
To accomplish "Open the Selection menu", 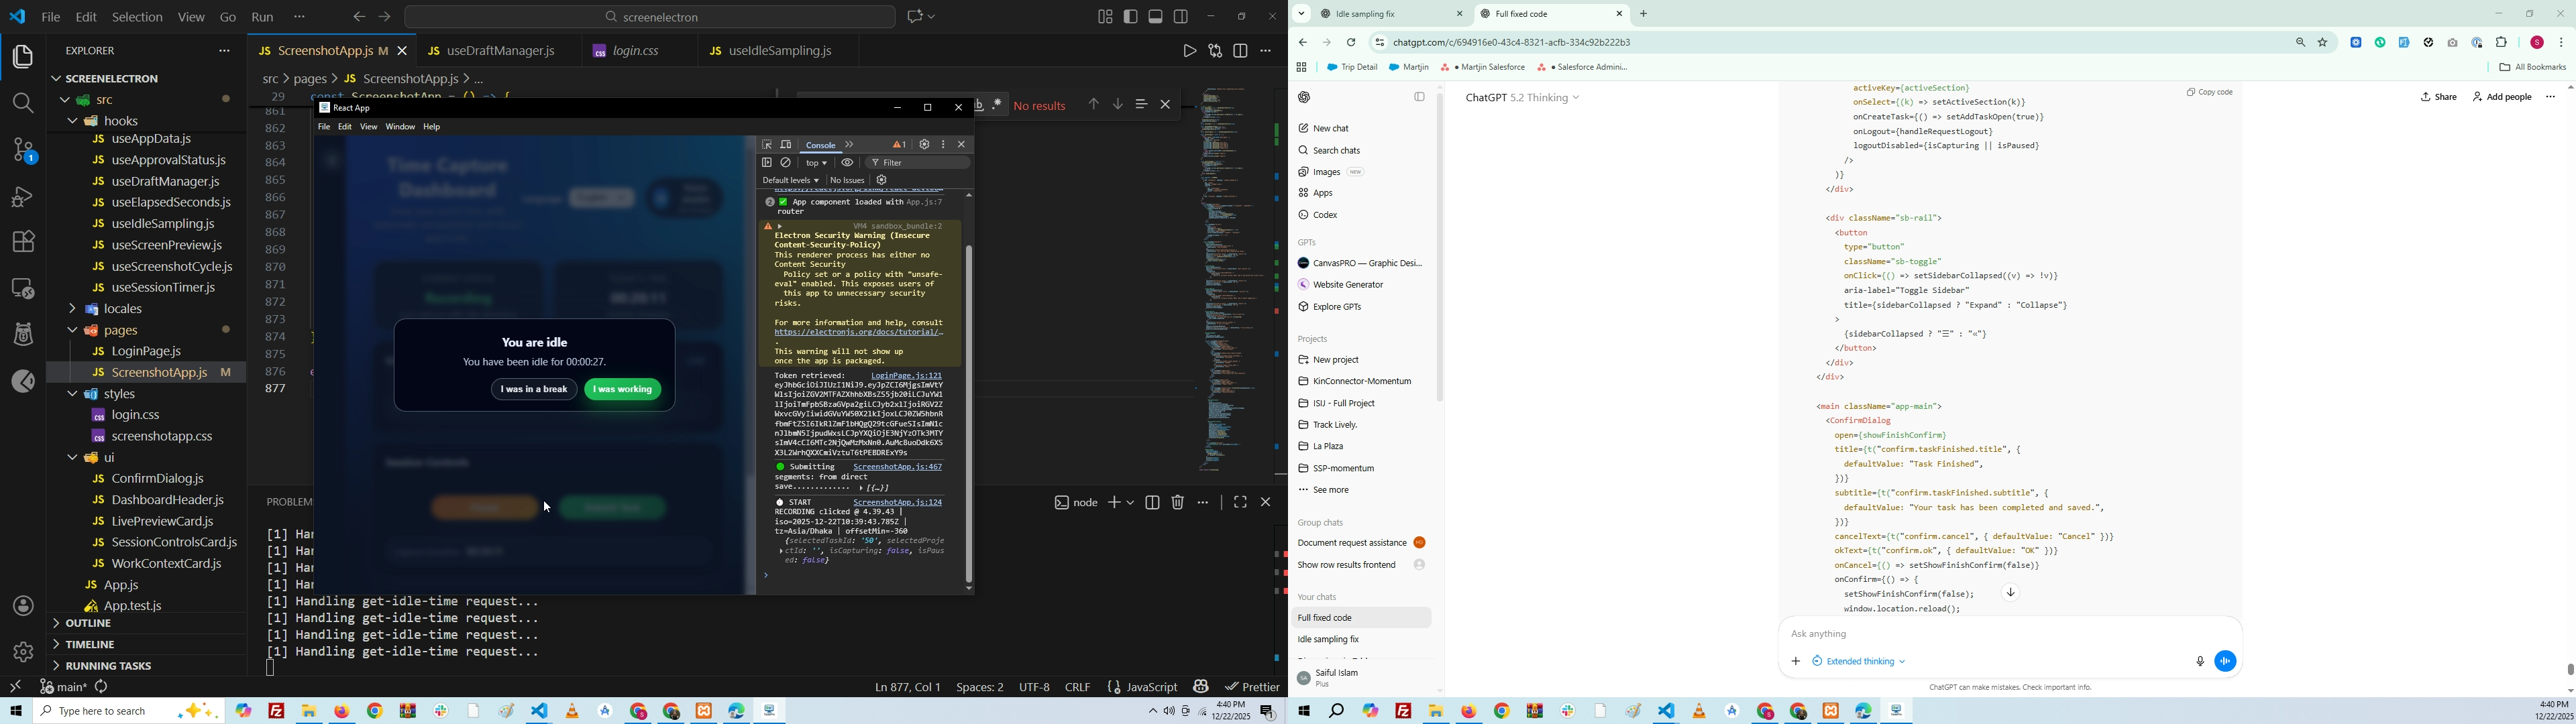I will pos(137,17).
